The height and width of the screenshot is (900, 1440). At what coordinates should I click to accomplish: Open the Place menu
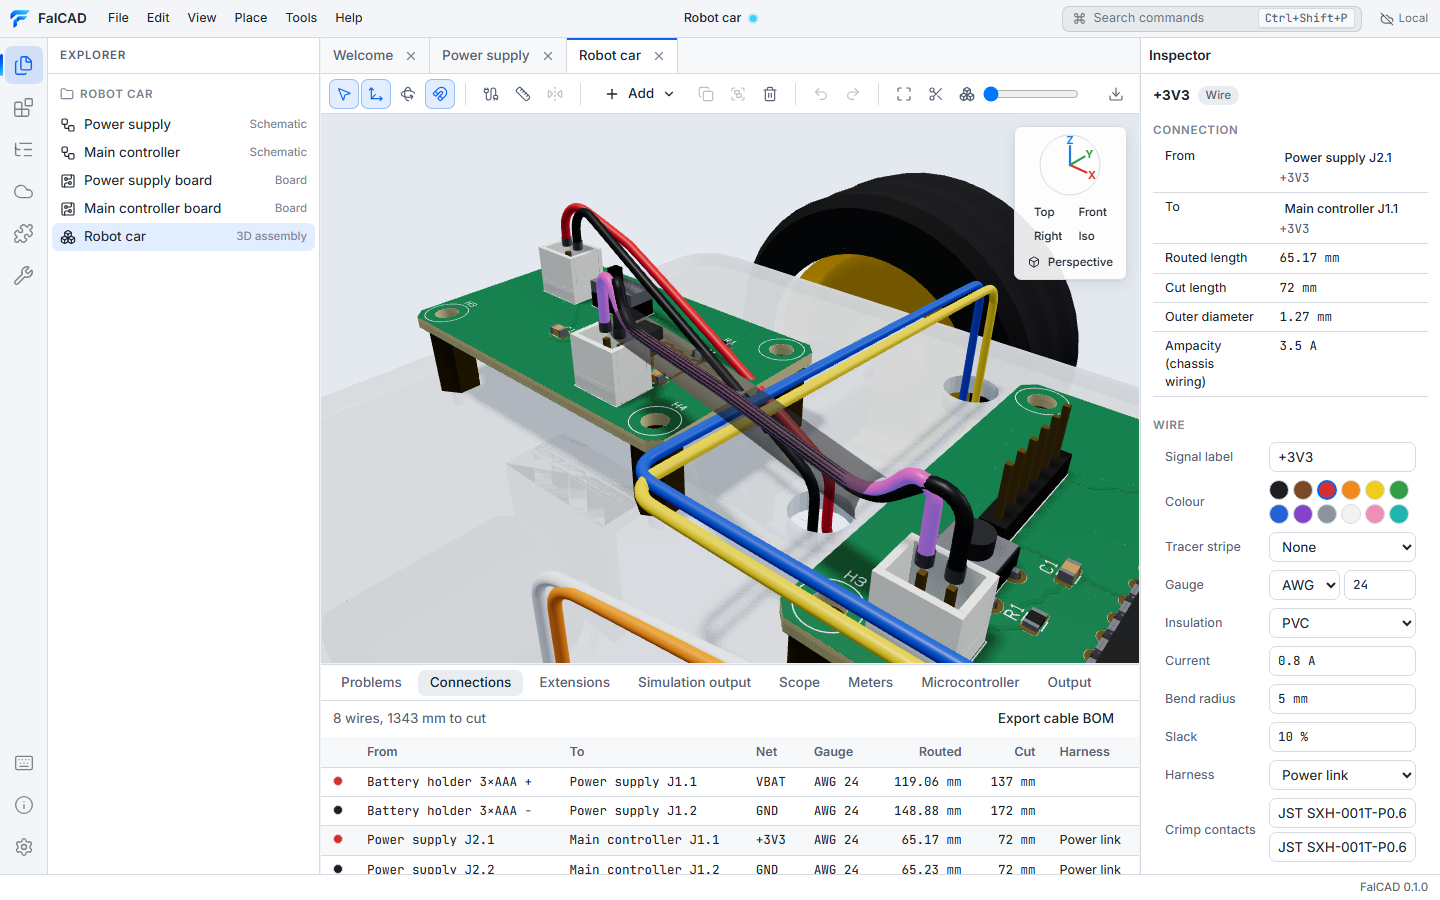coord(251,18)
